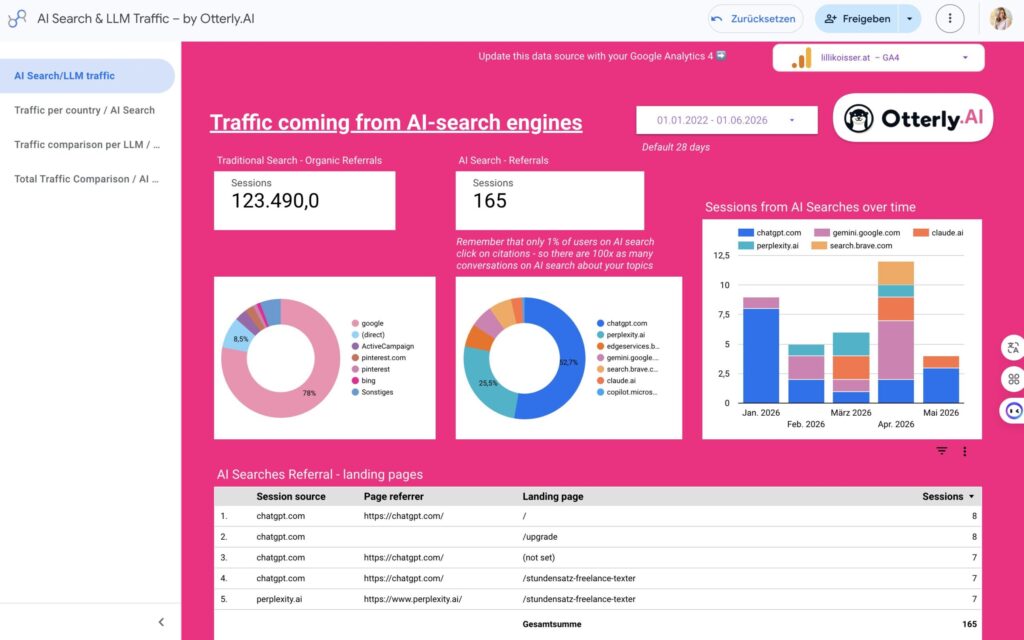Screen dimensions: 1024x640
Task: Click the Traditional Search Sessions 123.490,0 scorecard
Action: 304,200
